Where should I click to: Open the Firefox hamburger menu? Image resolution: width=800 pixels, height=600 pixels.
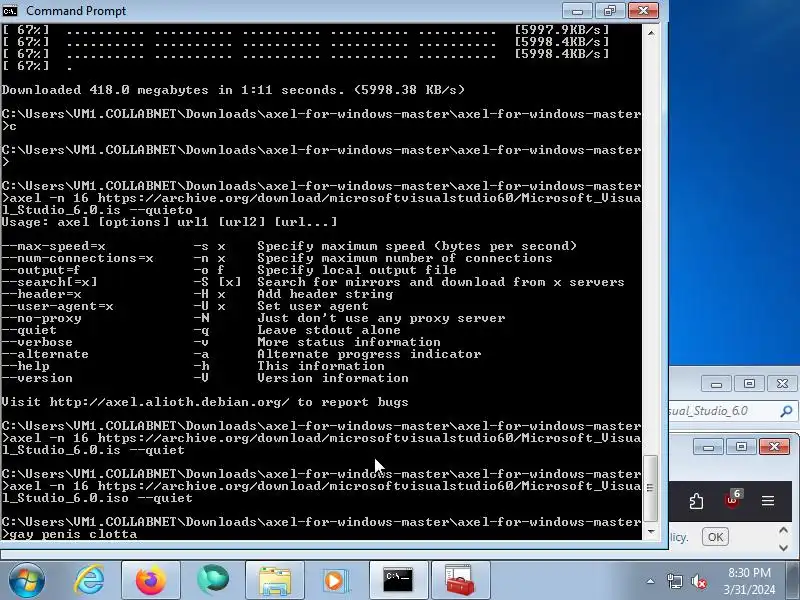[x=768, y=501]
